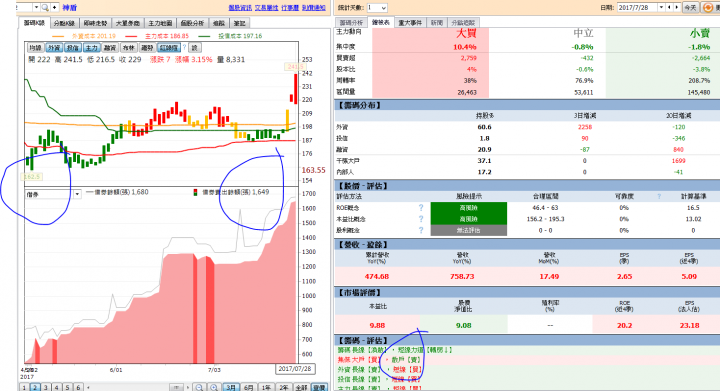Select chart page 2 button

tap(35, 387)
